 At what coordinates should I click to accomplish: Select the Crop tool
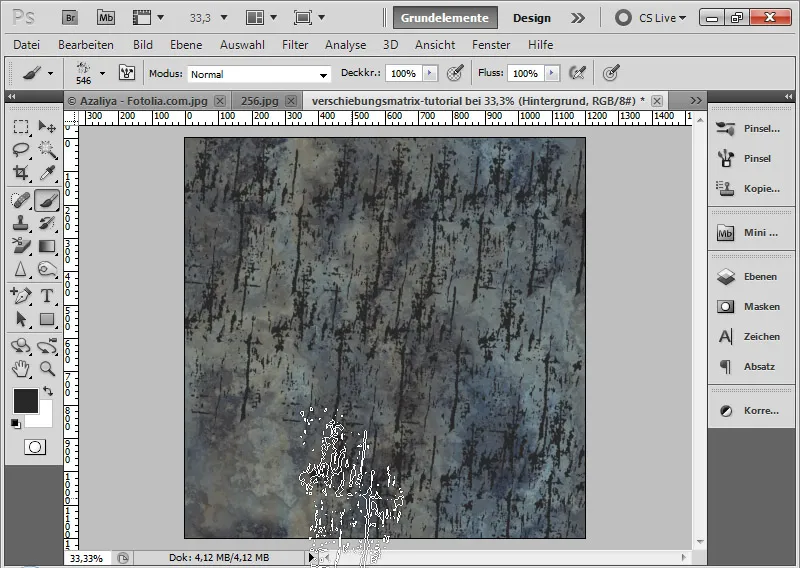click(x=20, y=173)
